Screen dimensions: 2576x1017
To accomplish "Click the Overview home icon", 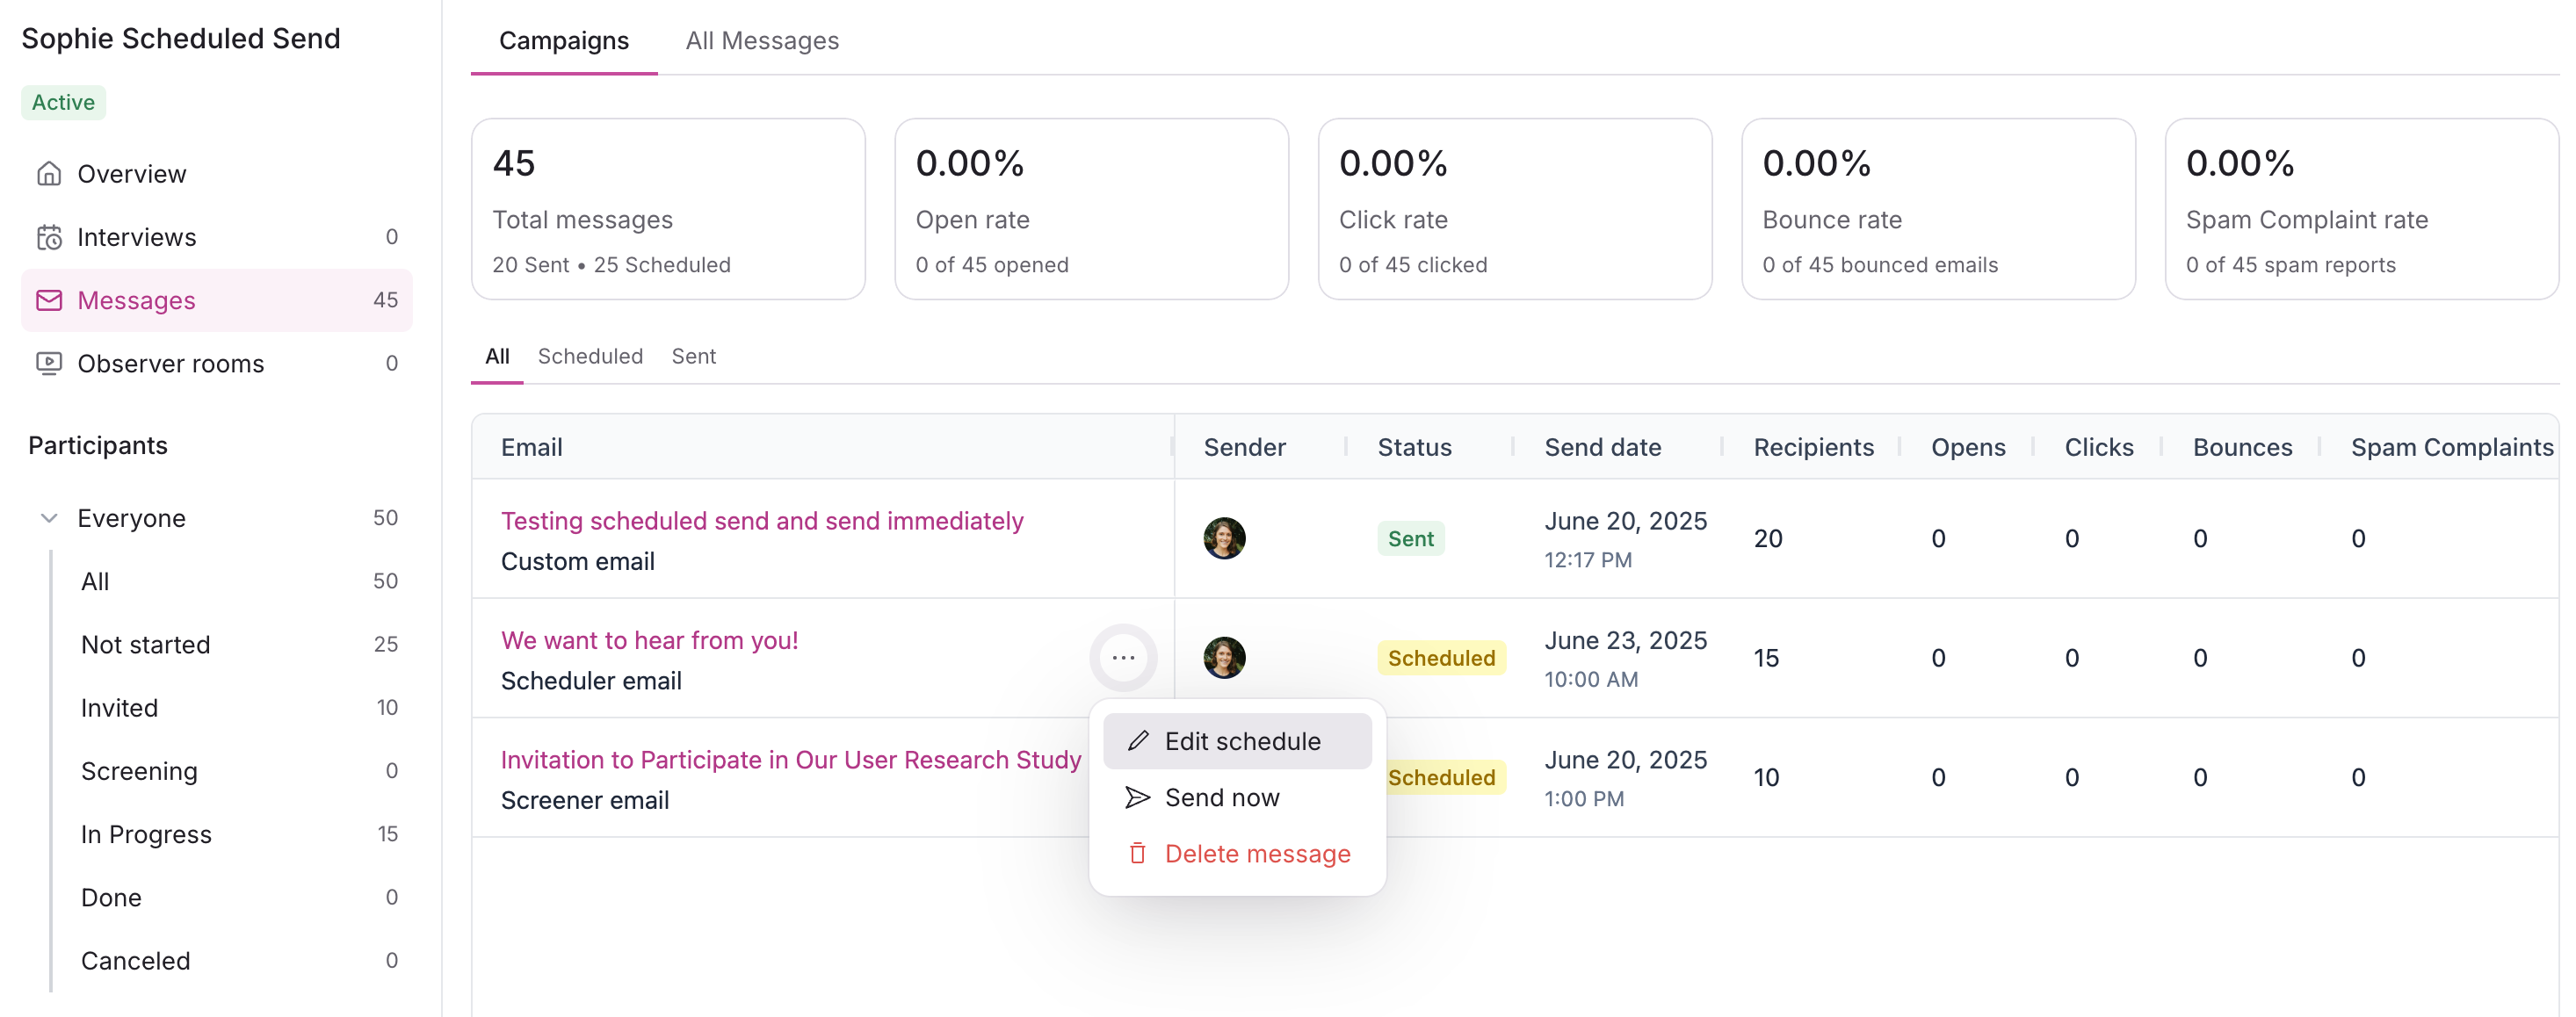I will point(49,174).
